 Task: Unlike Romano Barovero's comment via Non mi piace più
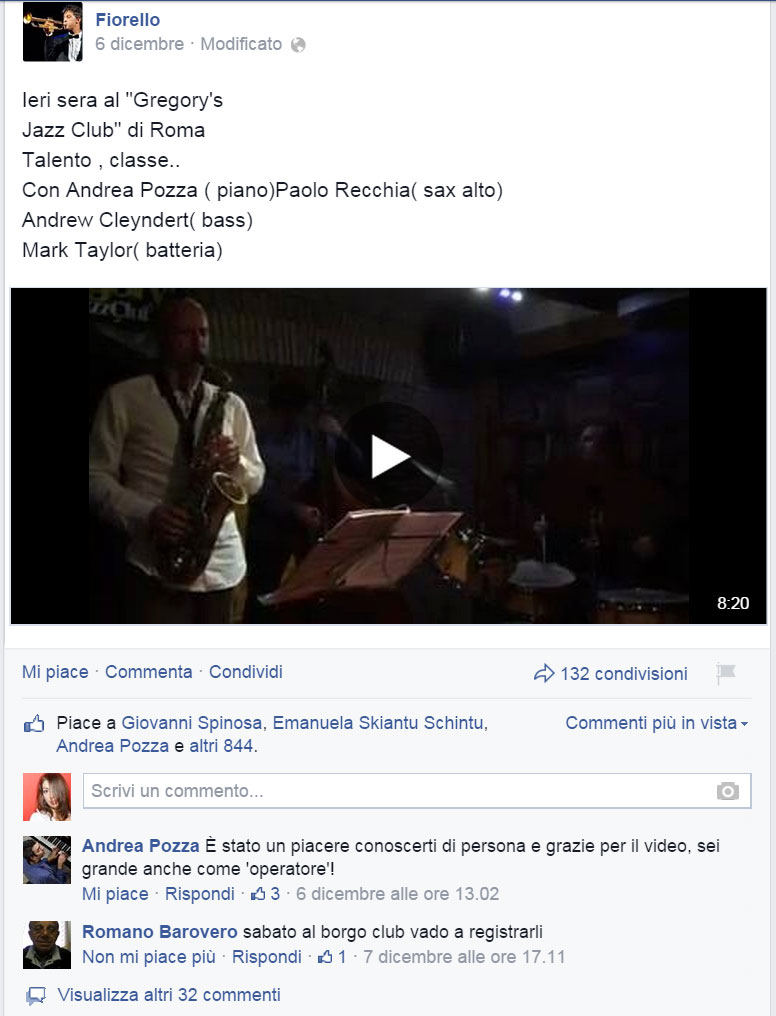(x=149, y=957)
